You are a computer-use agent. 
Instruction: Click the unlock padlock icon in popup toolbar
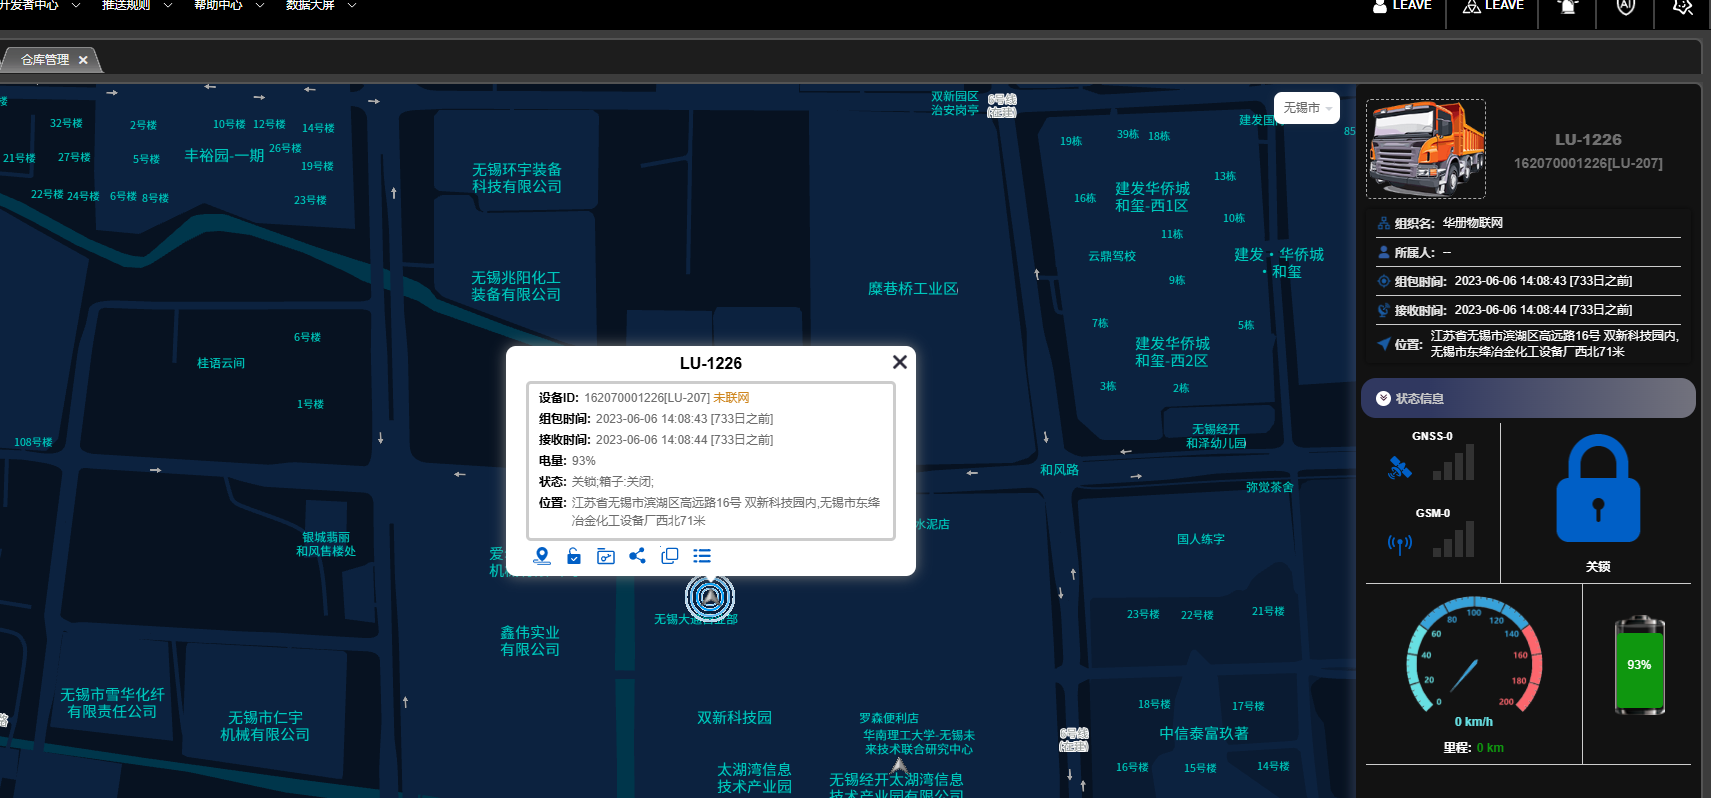click(574, 556)
